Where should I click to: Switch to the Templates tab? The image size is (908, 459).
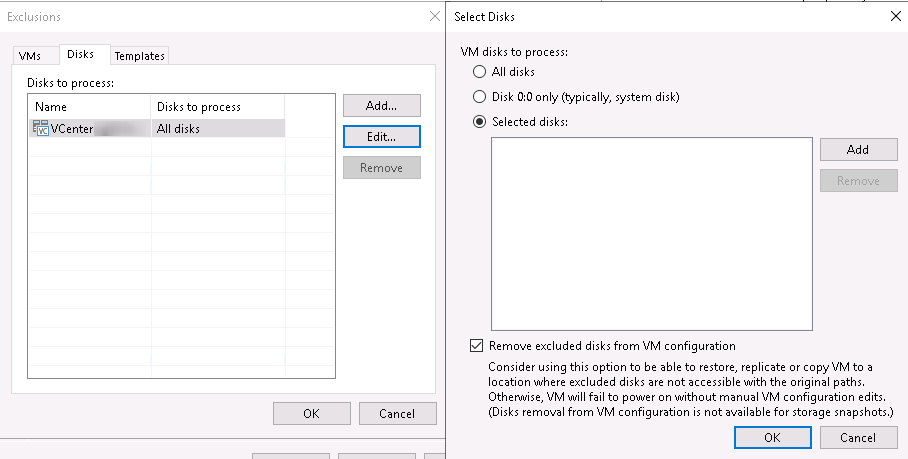pyautogui.click(x=139, y=56)
